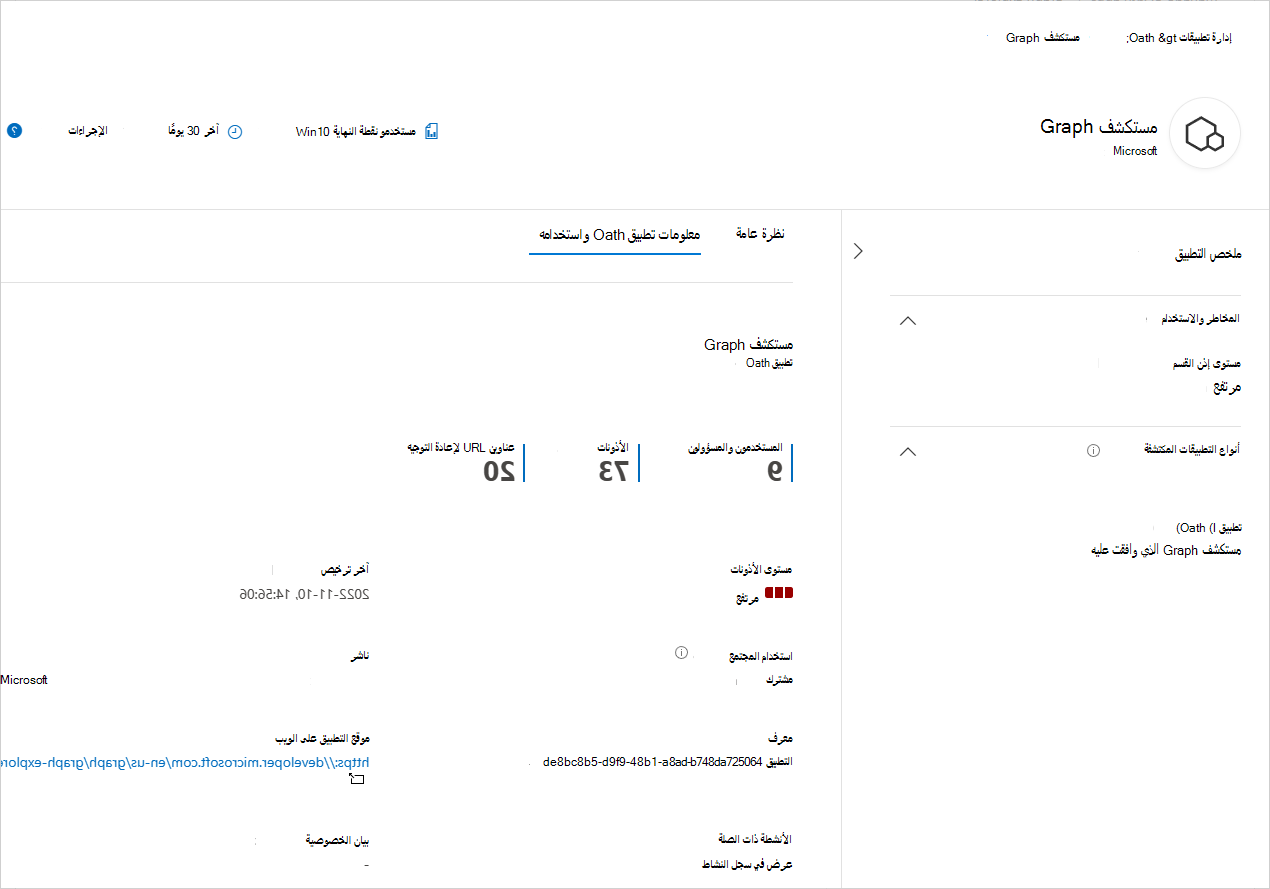The width and height of the screenshot is (1270, 889).
Task: Open the blue help question mark icon
Action: [14, 130]
